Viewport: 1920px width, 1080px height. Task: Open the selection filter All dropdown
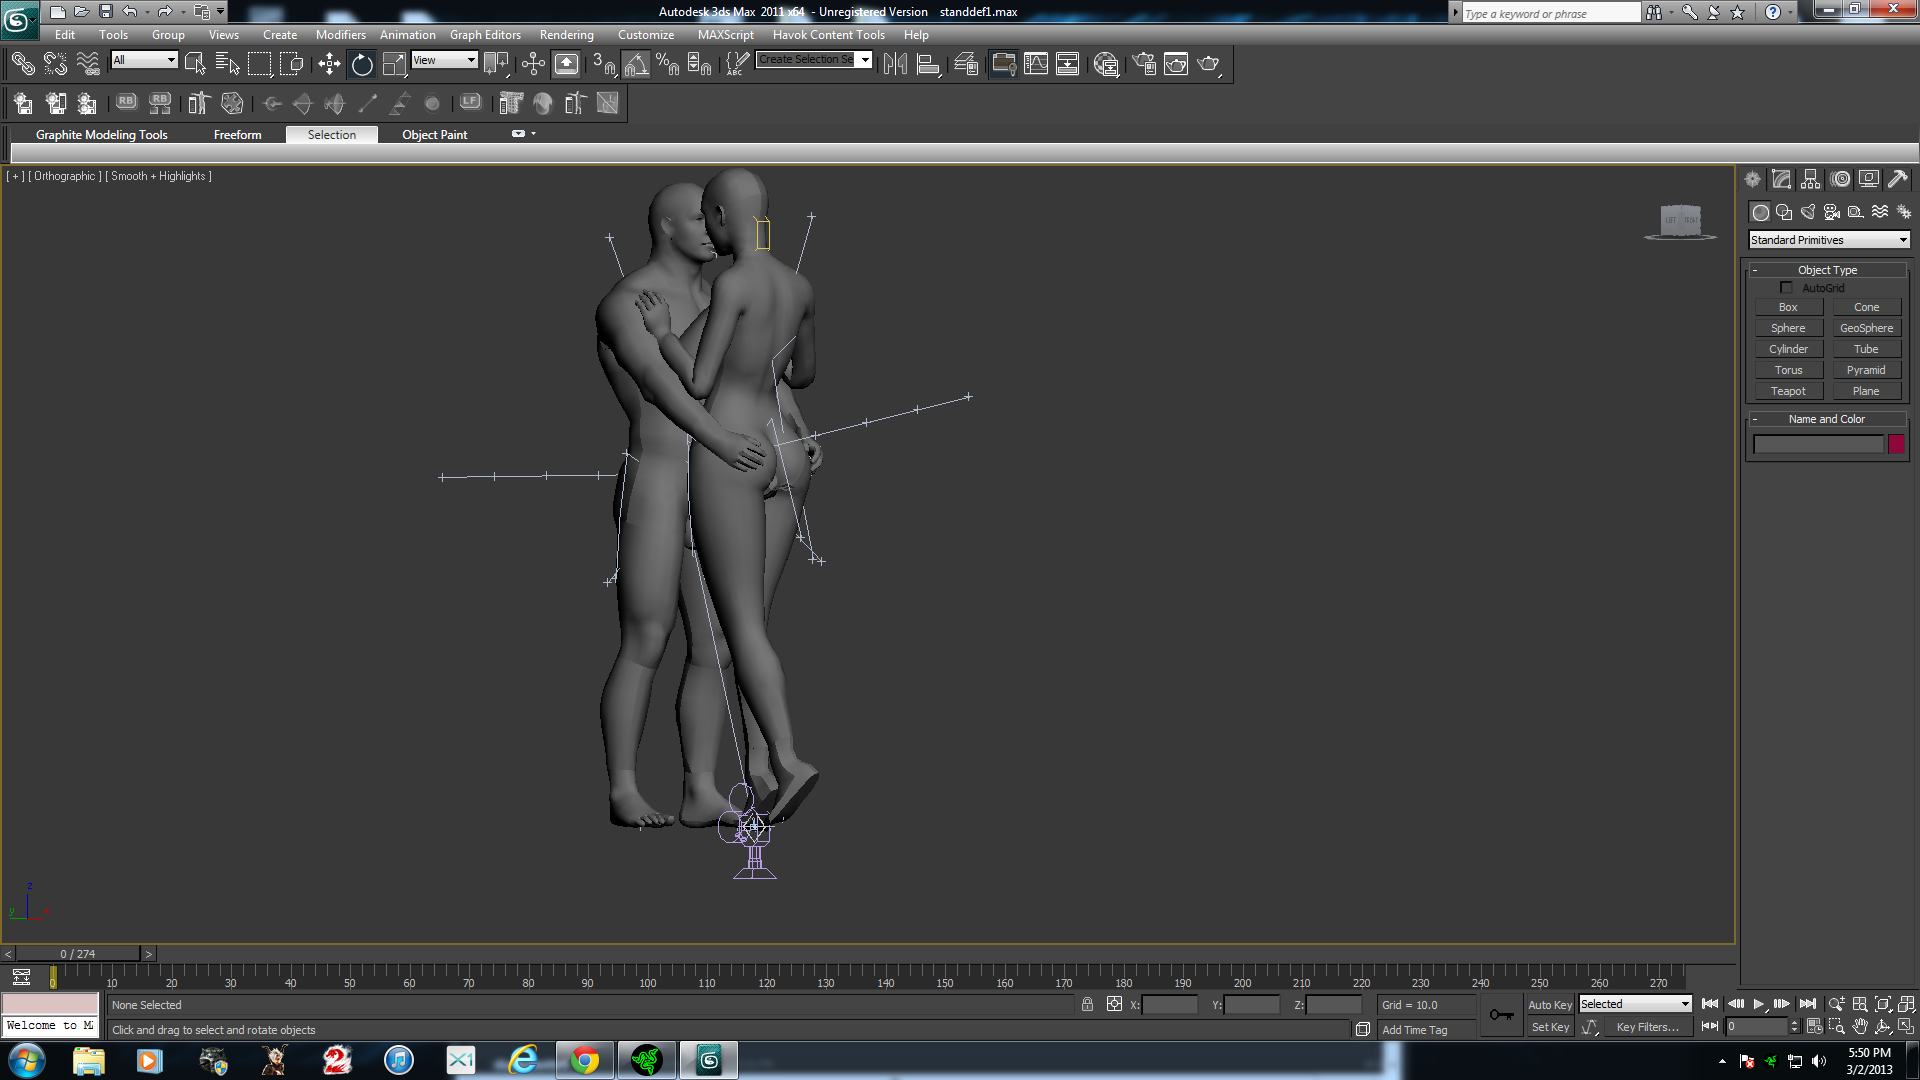(x=145, y=60)
